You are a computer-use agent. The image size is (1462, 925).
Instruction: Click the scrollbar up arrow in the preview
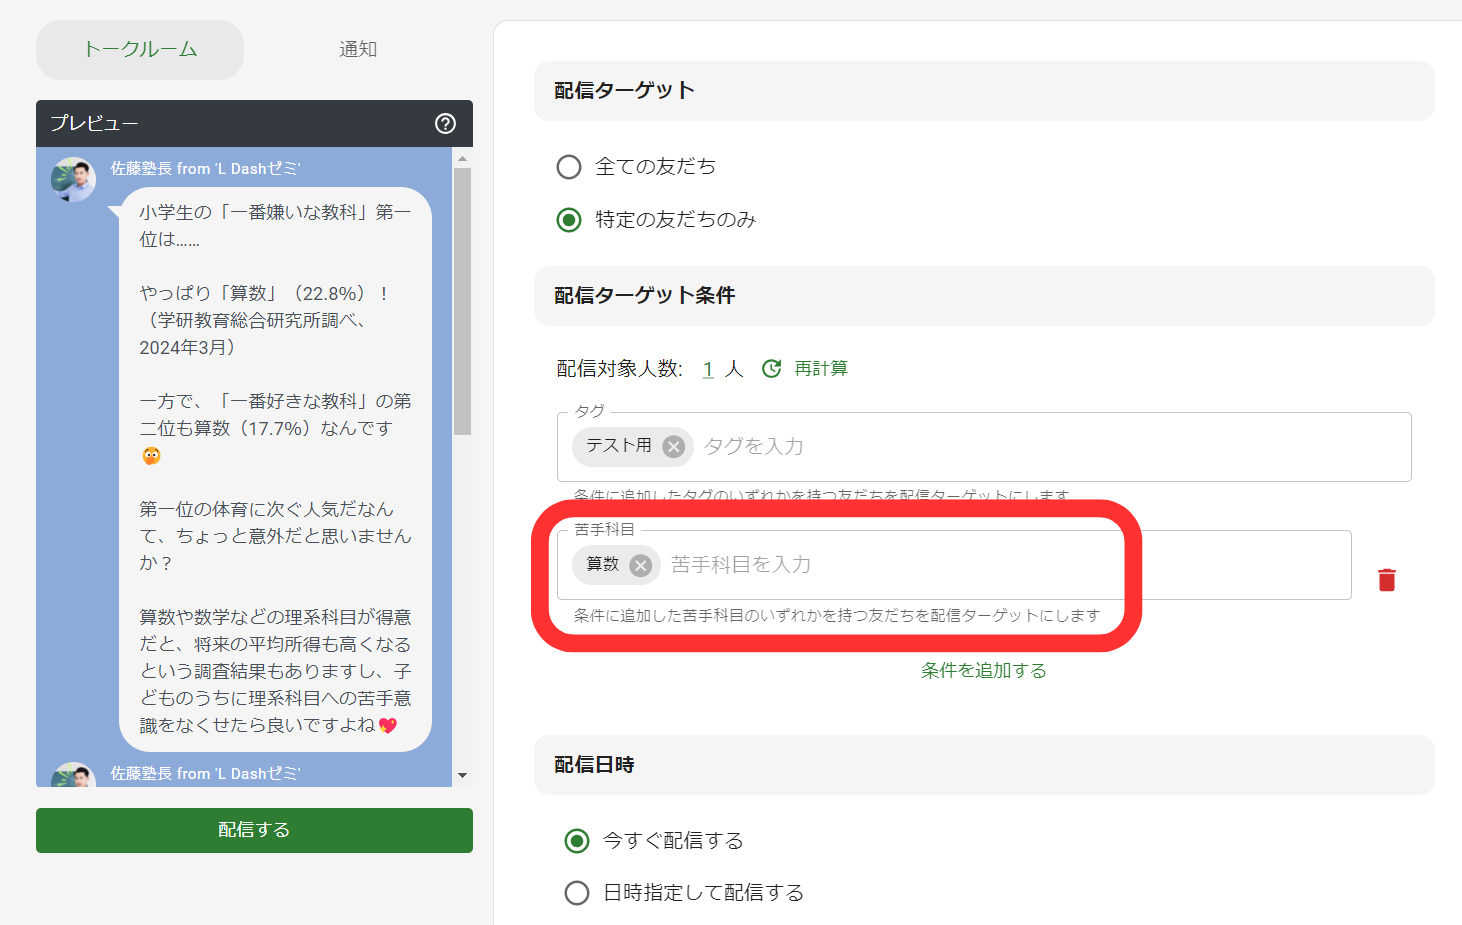[x=462, y=156]
